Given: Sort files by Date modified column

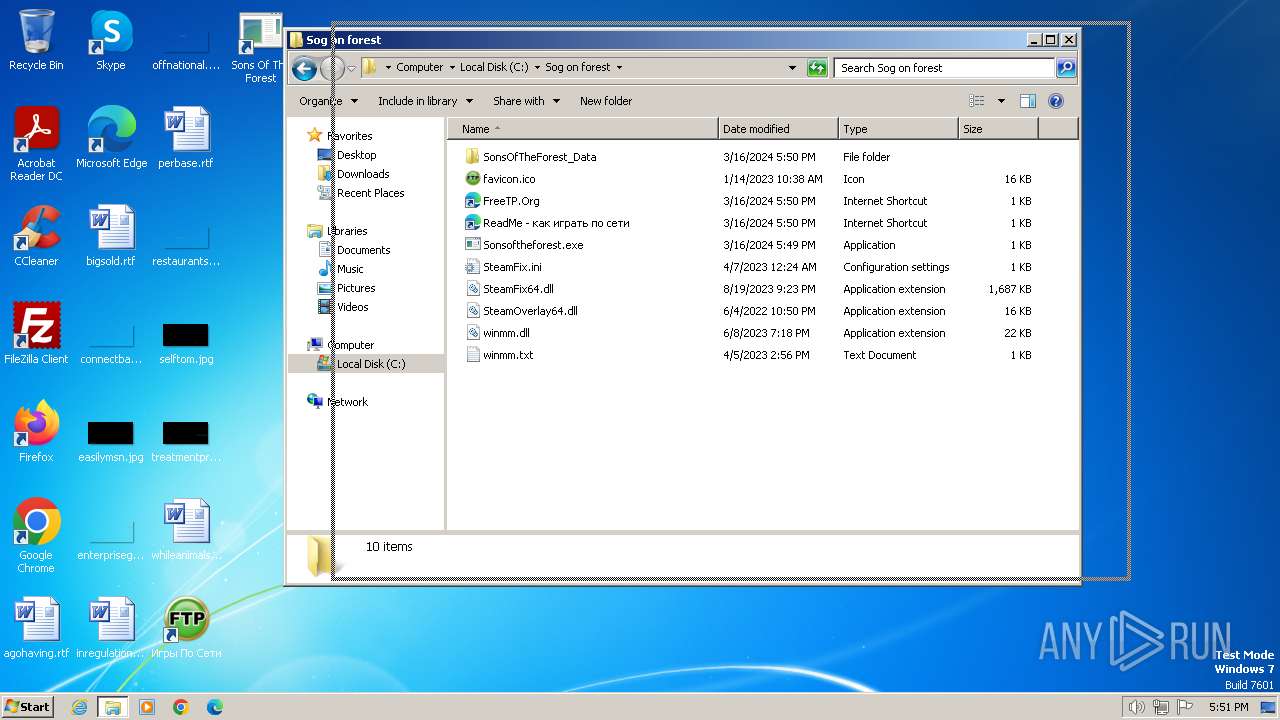Looking at the screenshot, I should tap(778, 129).
